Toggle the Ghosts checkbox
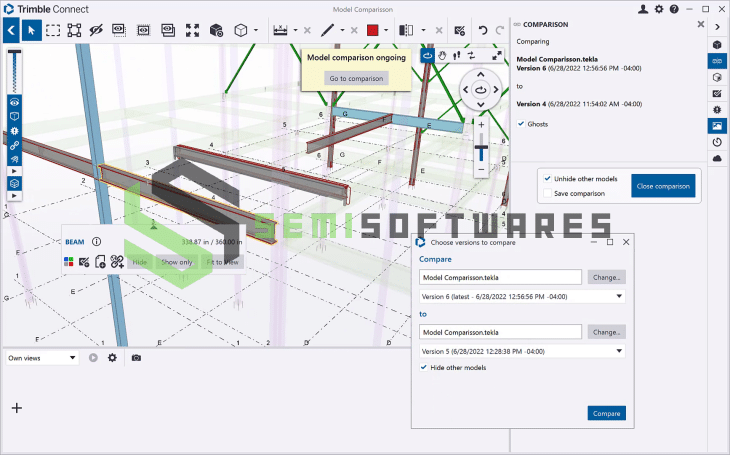 (521, 124)
